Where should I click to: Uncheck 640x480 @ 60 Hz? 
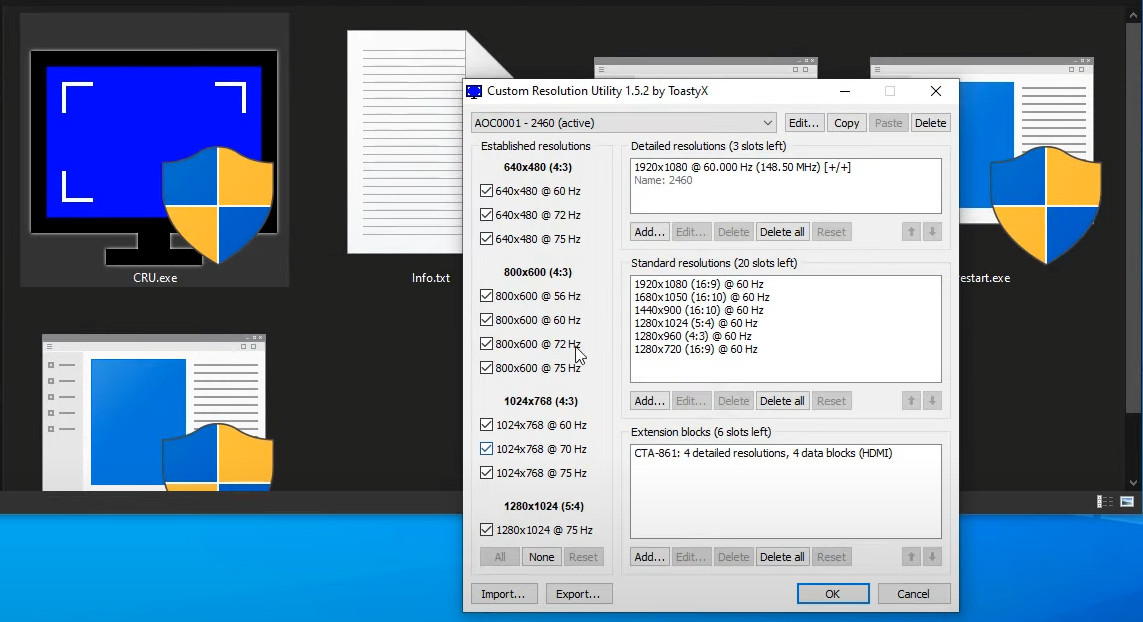pos(486,191)
